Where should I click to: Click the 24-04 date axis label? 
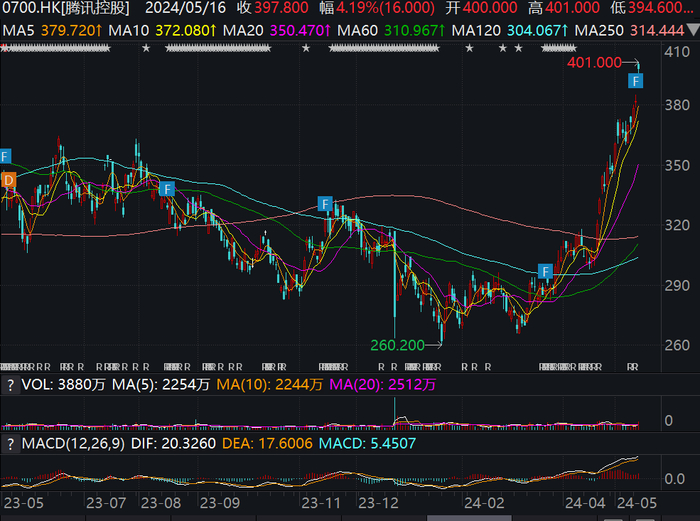pyautogui.click(x=585, y=503)
